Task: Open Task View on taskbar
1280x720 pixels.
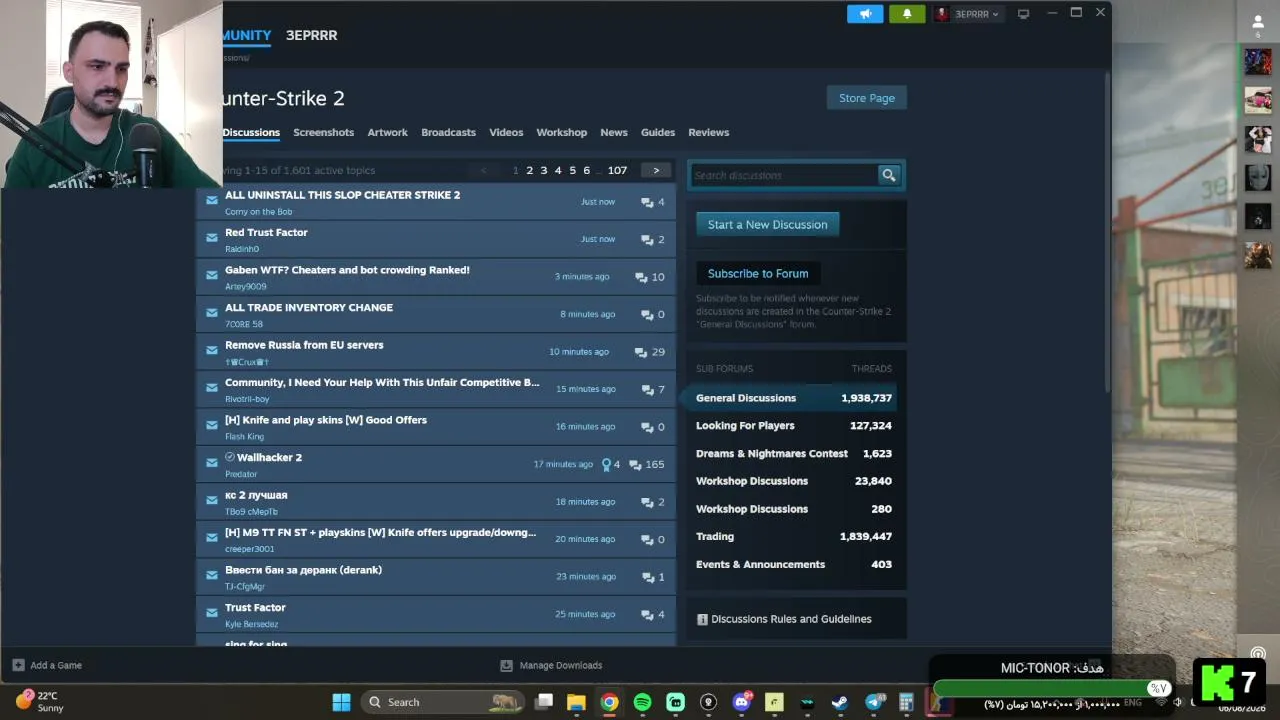Action: pyautogui.click(x=544, y=702)
